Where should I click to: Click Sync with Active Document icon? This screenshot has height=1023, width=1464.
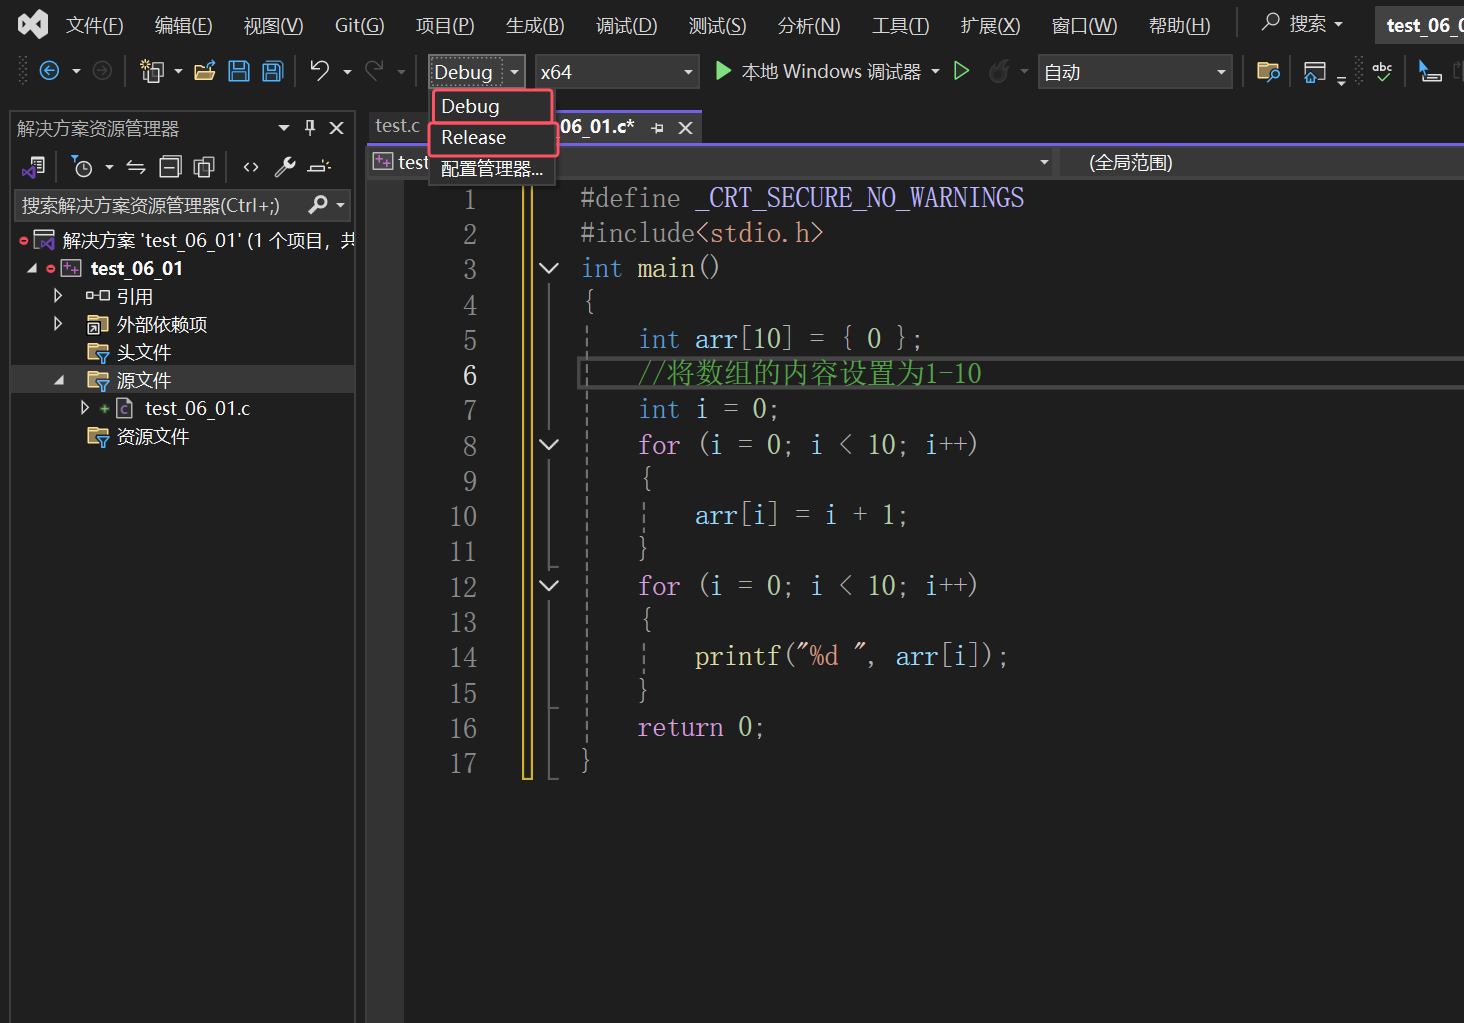136,167
